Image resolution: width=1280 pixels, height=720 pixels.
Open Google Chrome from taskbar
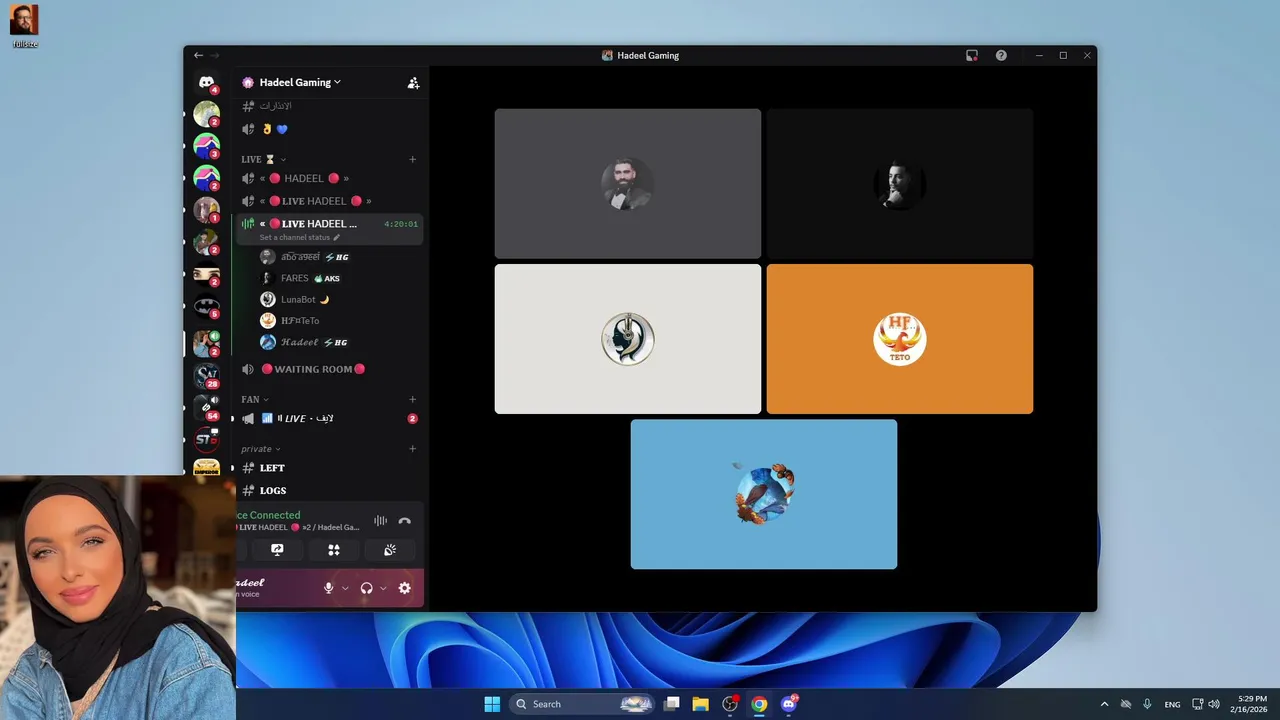pos(759,704)
